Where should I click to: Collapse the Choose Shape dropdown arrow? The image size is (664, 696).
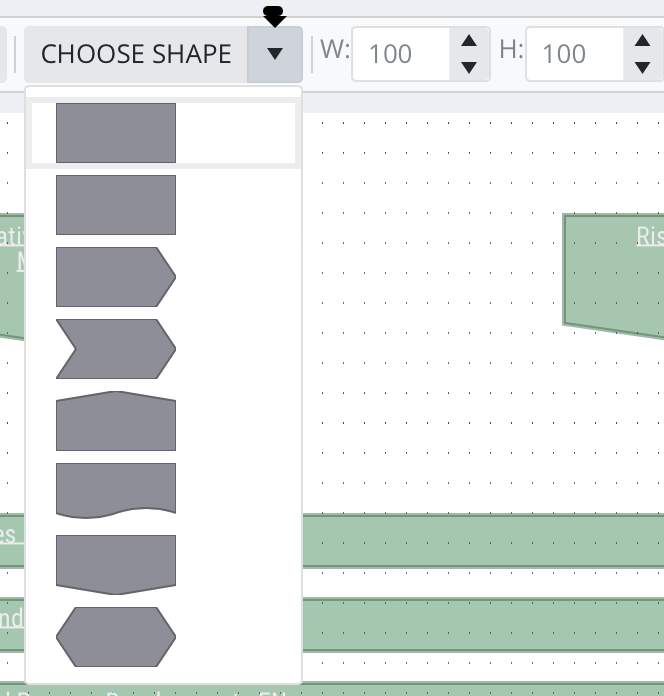point(275,54)
